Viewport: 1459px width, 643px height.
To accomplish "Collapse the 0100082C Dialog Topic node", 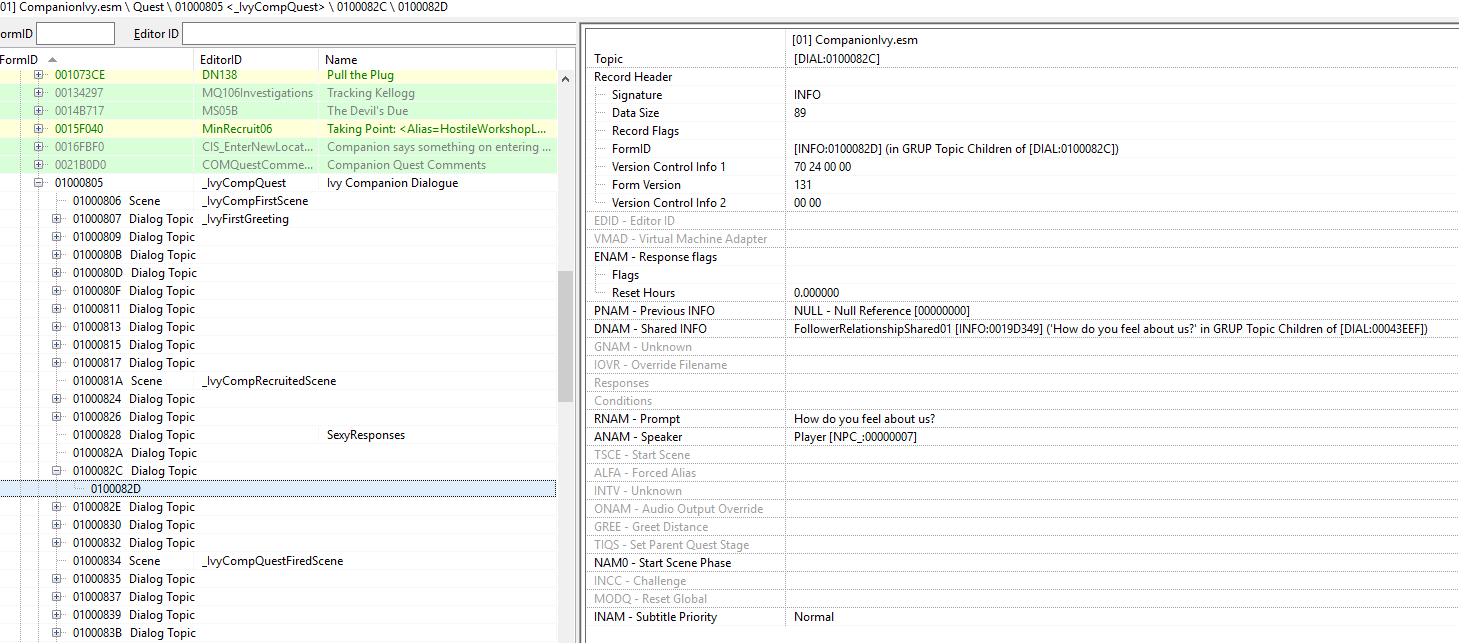I will pos(57,471).
